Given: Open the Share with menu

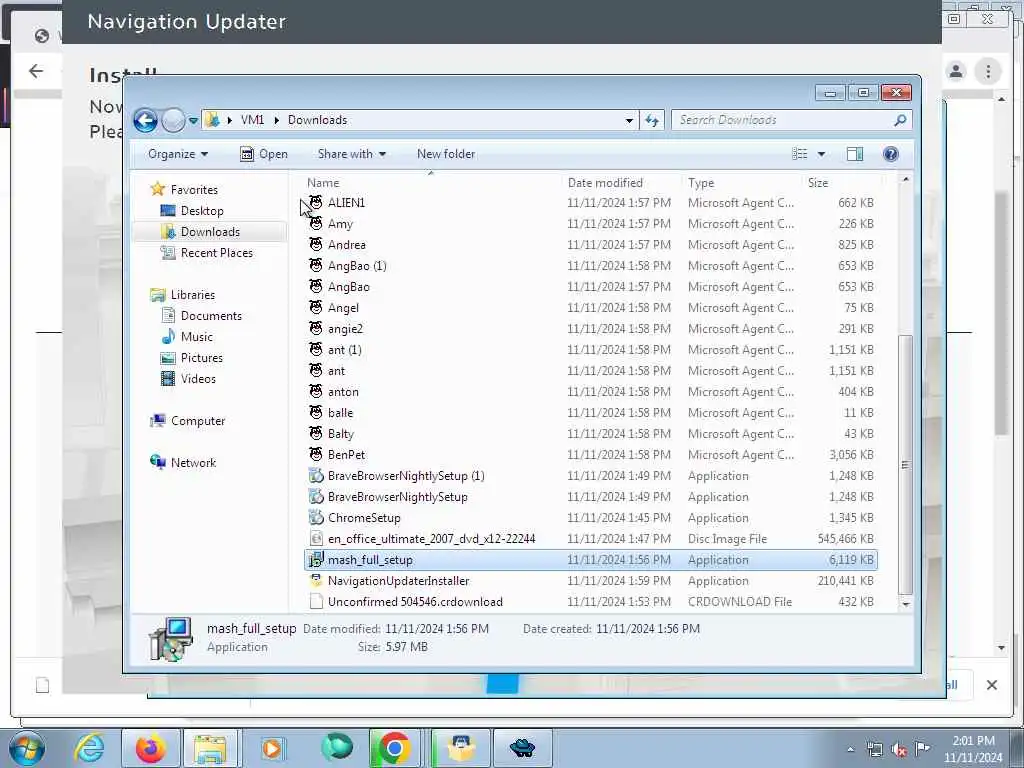Looking at the screenshot, I should point(351,154).
